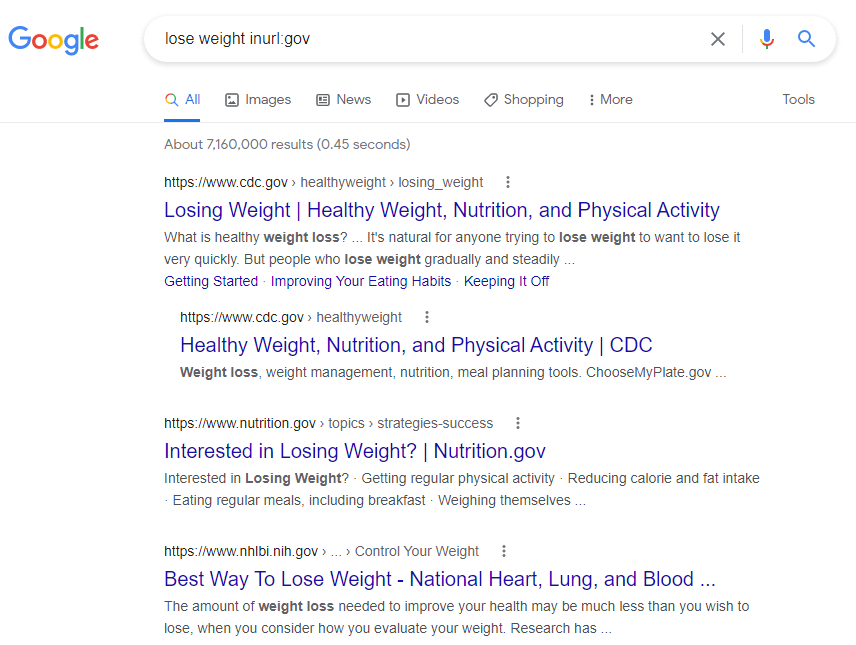Screen dimensions: 856x645
Task: Open Keeping It Off sitelink
Action: 506,281
